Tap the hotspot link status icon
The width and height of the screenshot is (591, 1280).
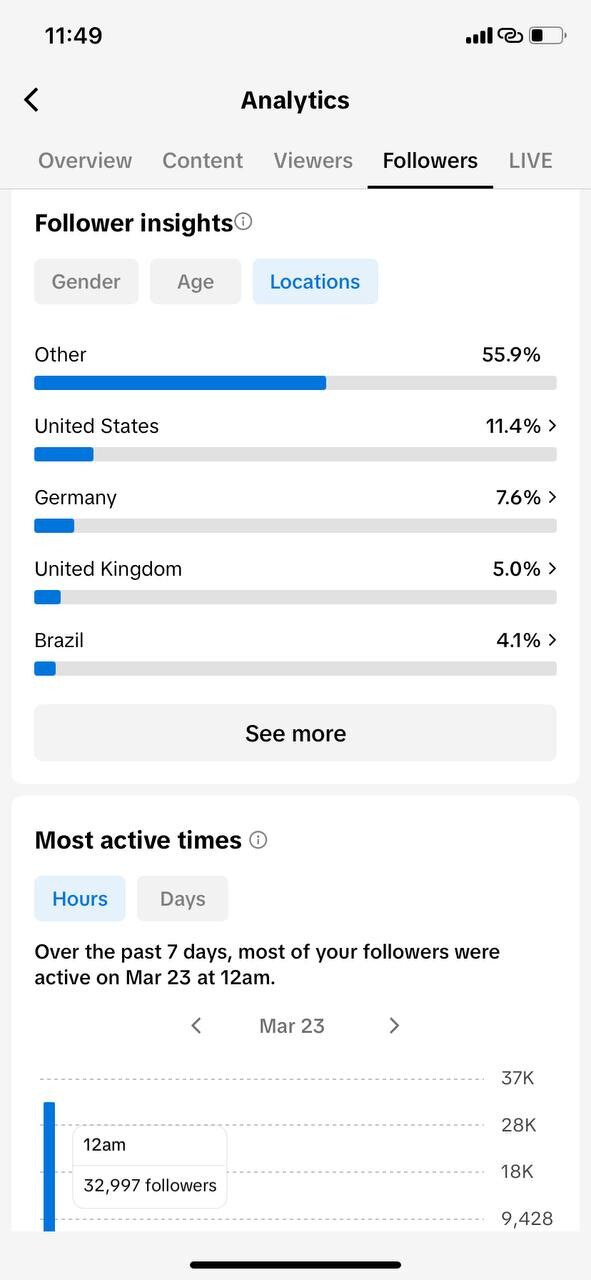511,36
